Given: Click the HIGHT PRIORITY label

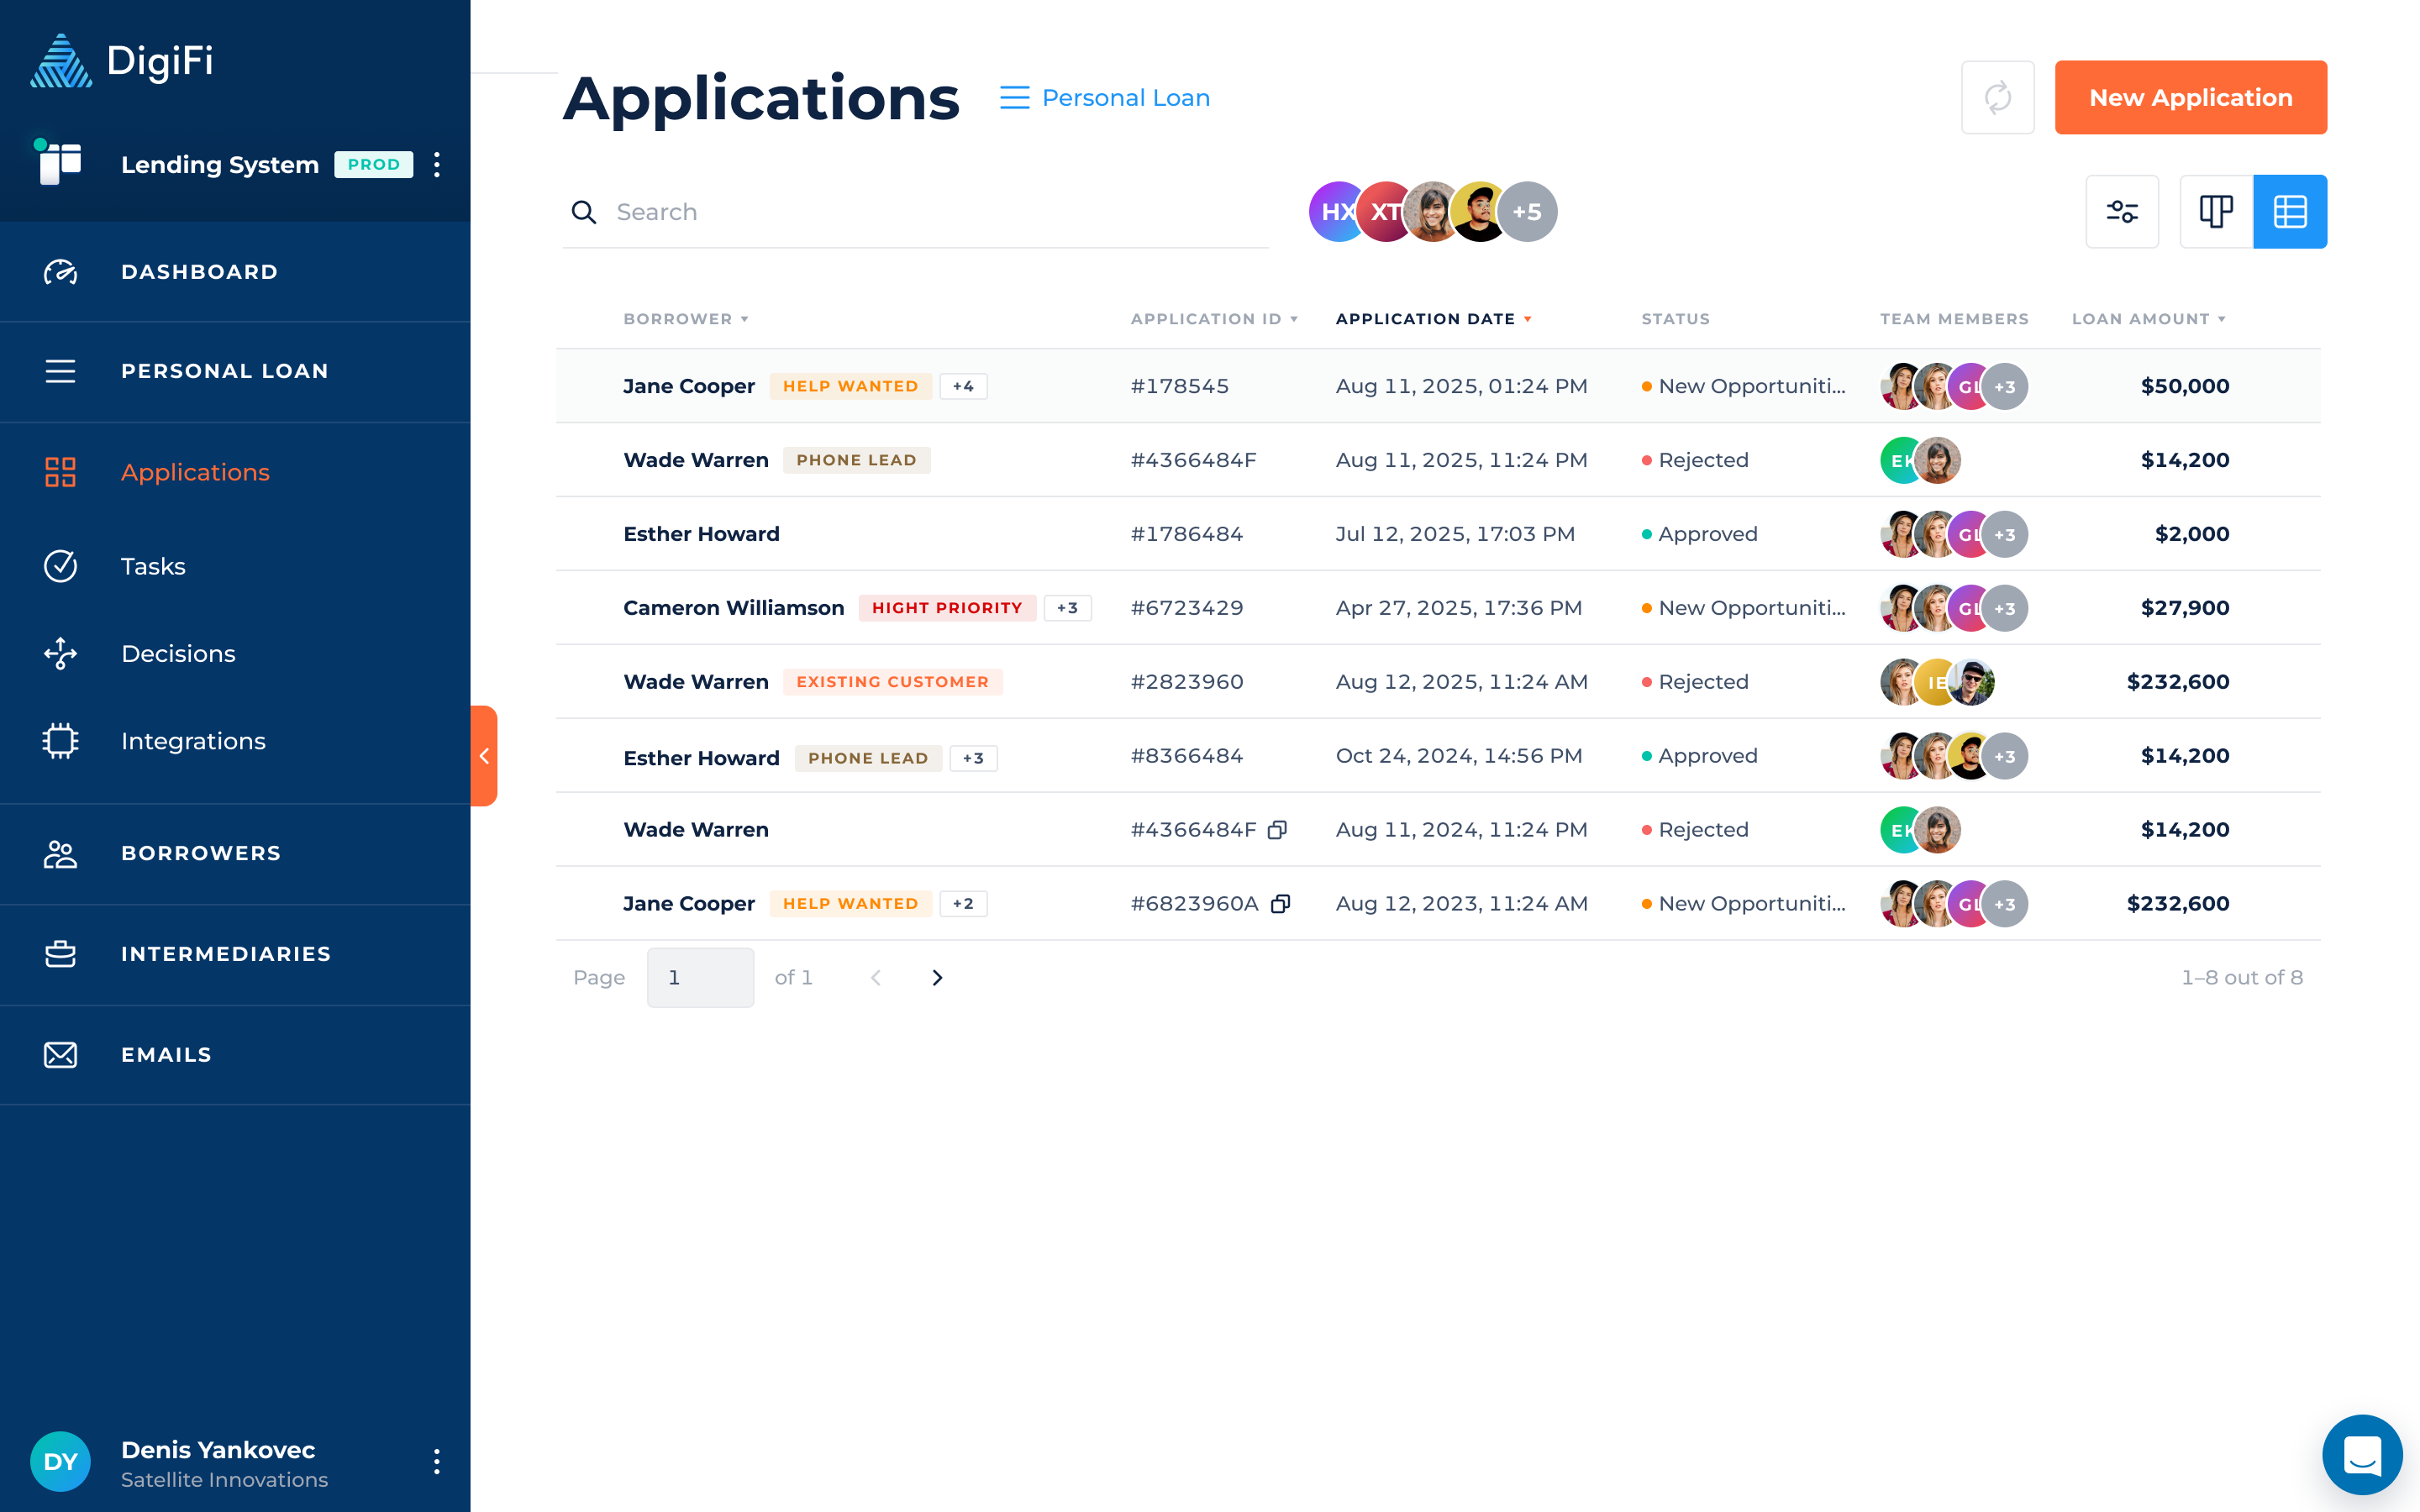Looking at the screenshot, I should pos(947,608).
